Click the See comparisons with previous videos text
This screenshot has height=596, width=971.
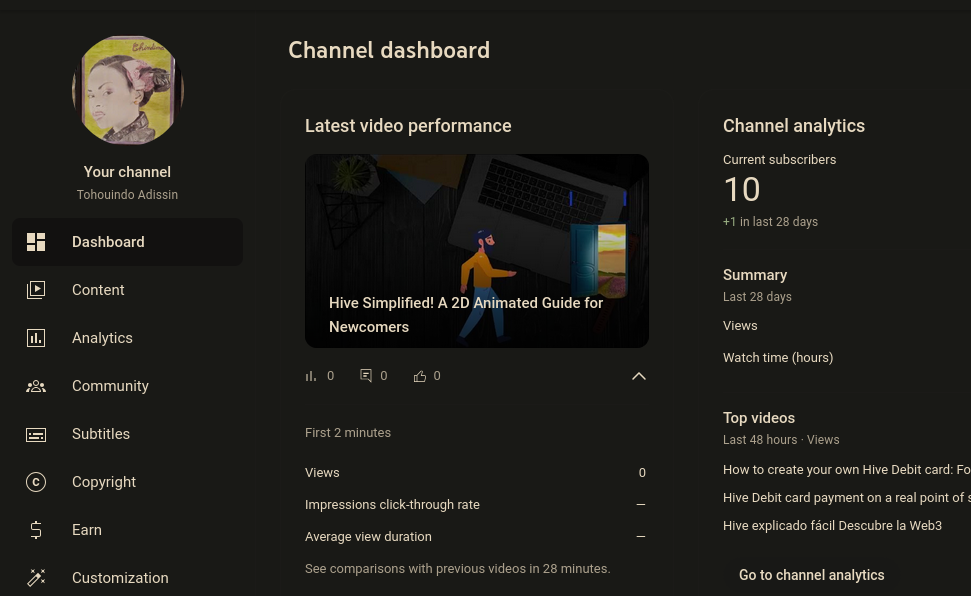pos(458,568)
